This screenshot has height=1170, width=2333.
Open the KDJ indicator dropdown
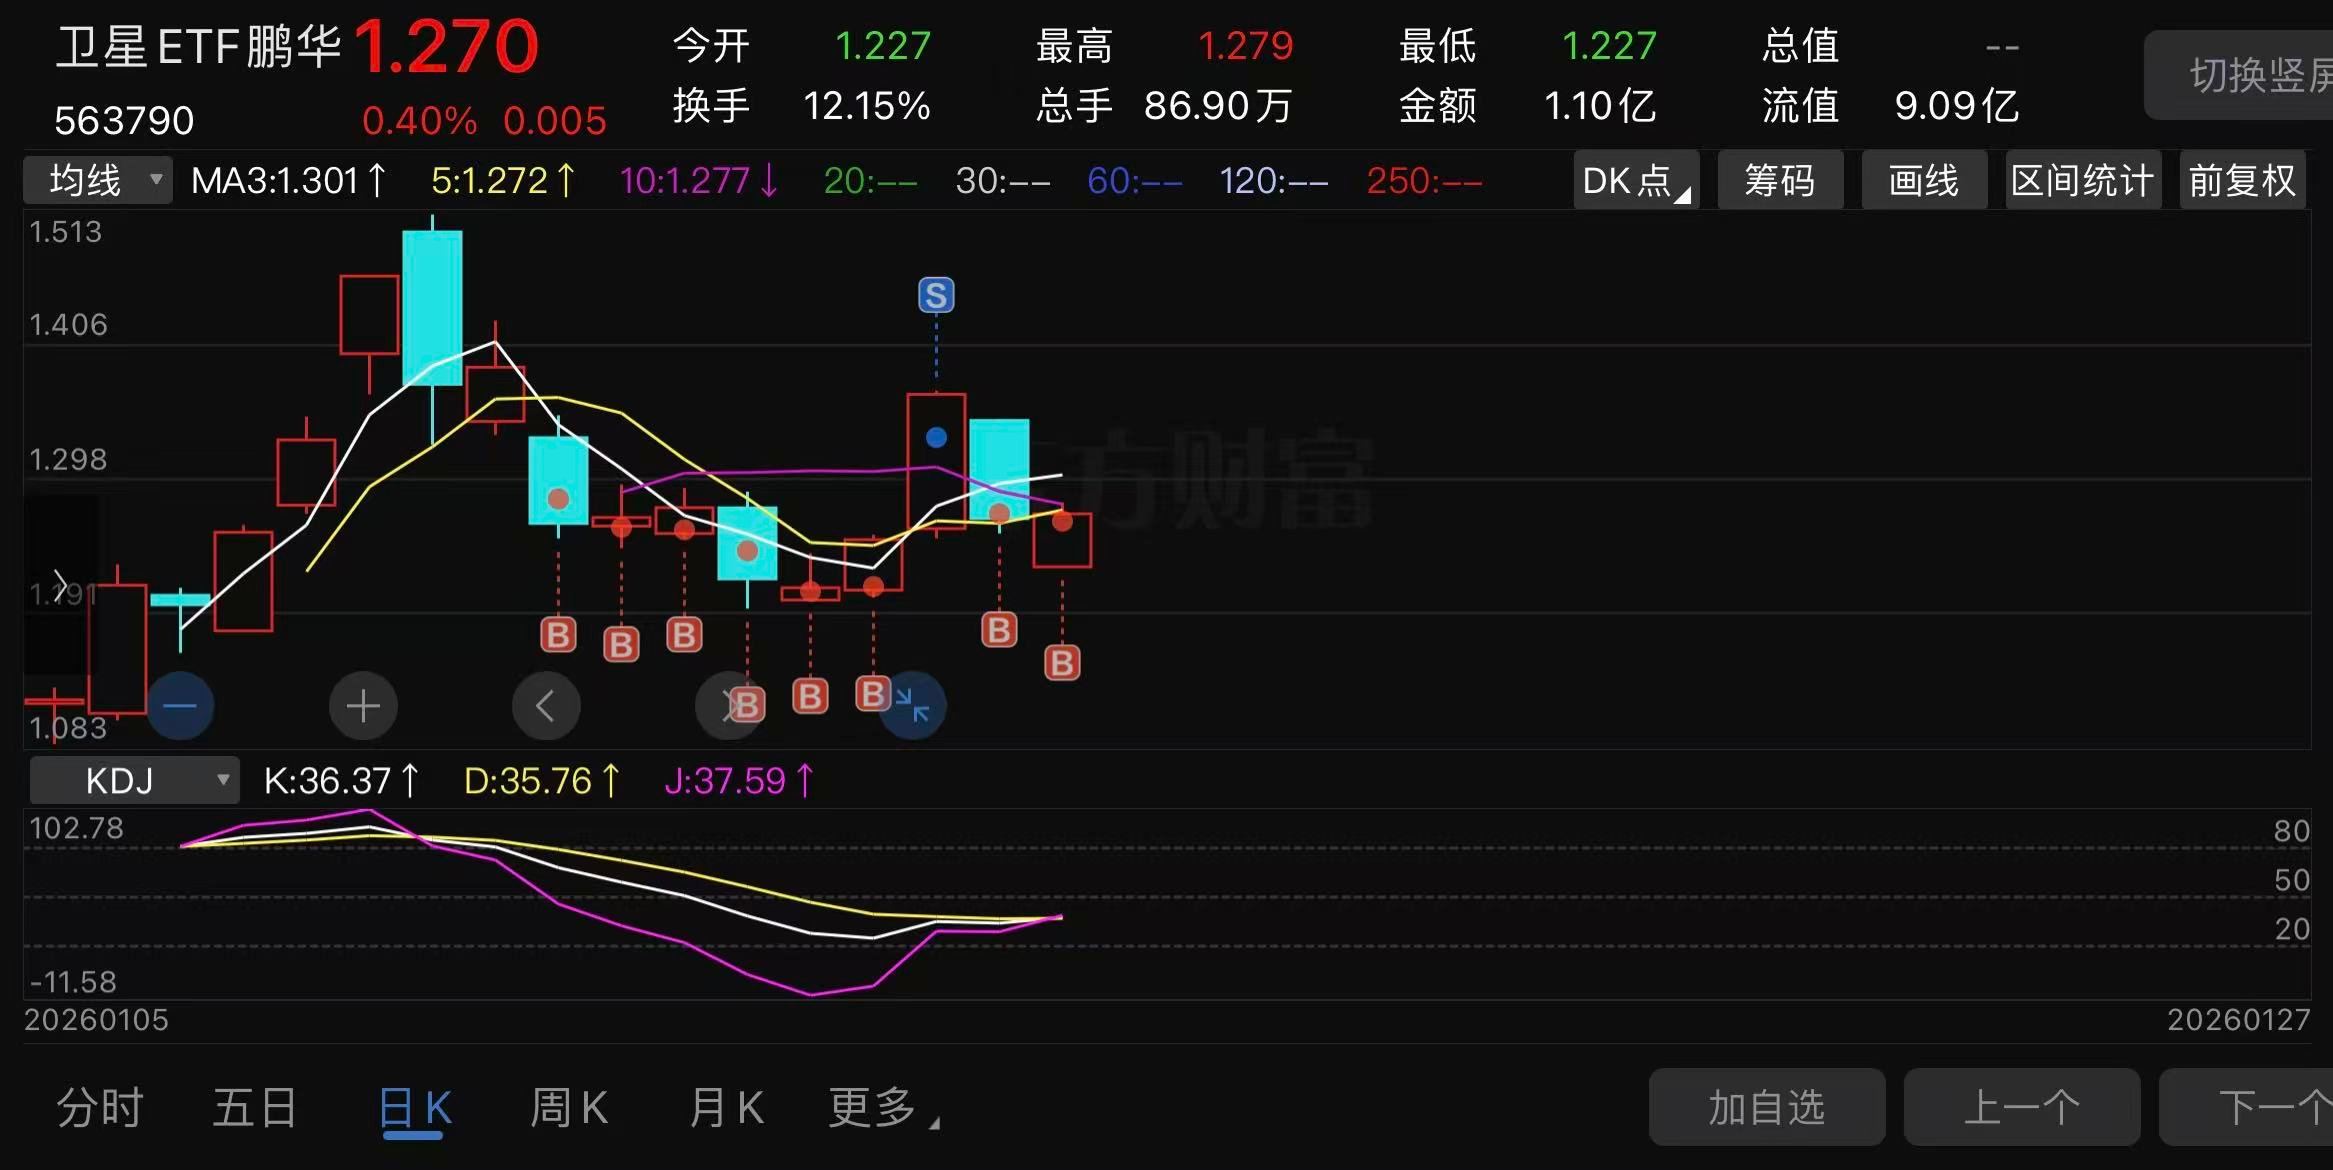(134, 780)
